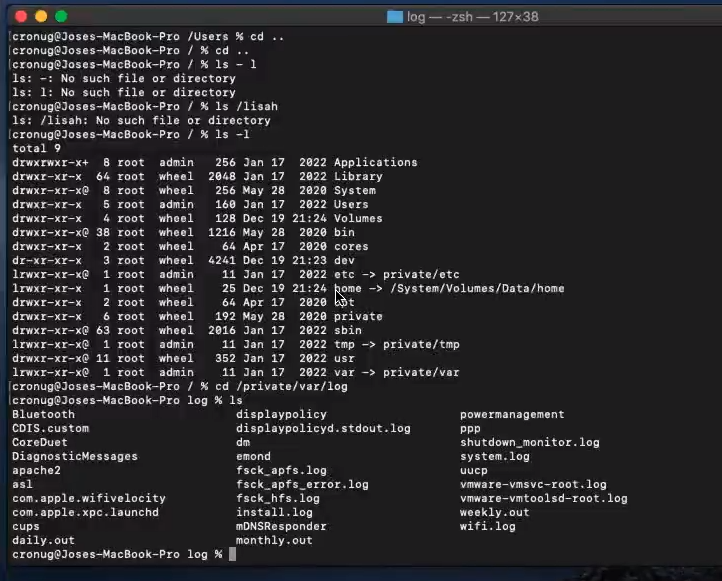This screenshot has width=722, height=581.
Task: Click the 'displaypolicyd.stdout.log' file name
Action: coord(323,429)
